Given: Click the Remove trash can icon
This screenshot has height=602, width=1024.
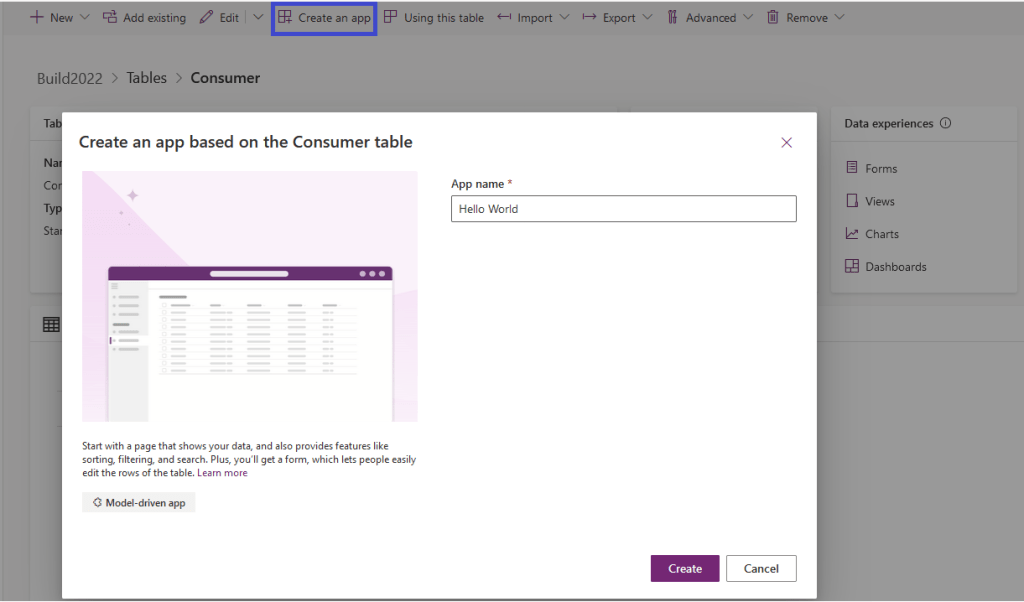Looking at the screenshot, I should click(x=773, y=18).
